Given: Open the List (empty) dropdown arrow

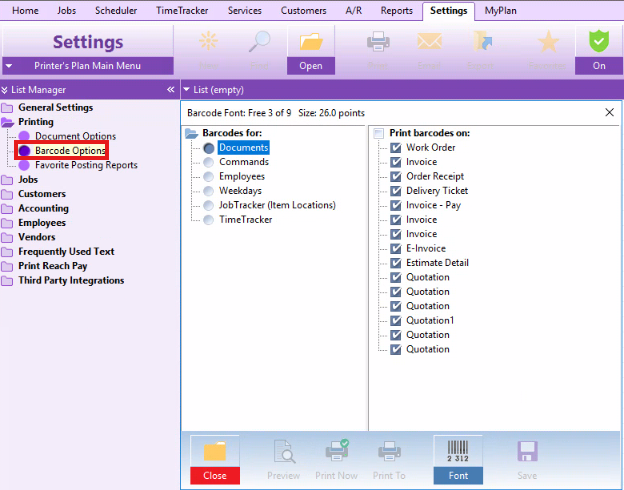Looking at the screenshot, I should (186, 90).
